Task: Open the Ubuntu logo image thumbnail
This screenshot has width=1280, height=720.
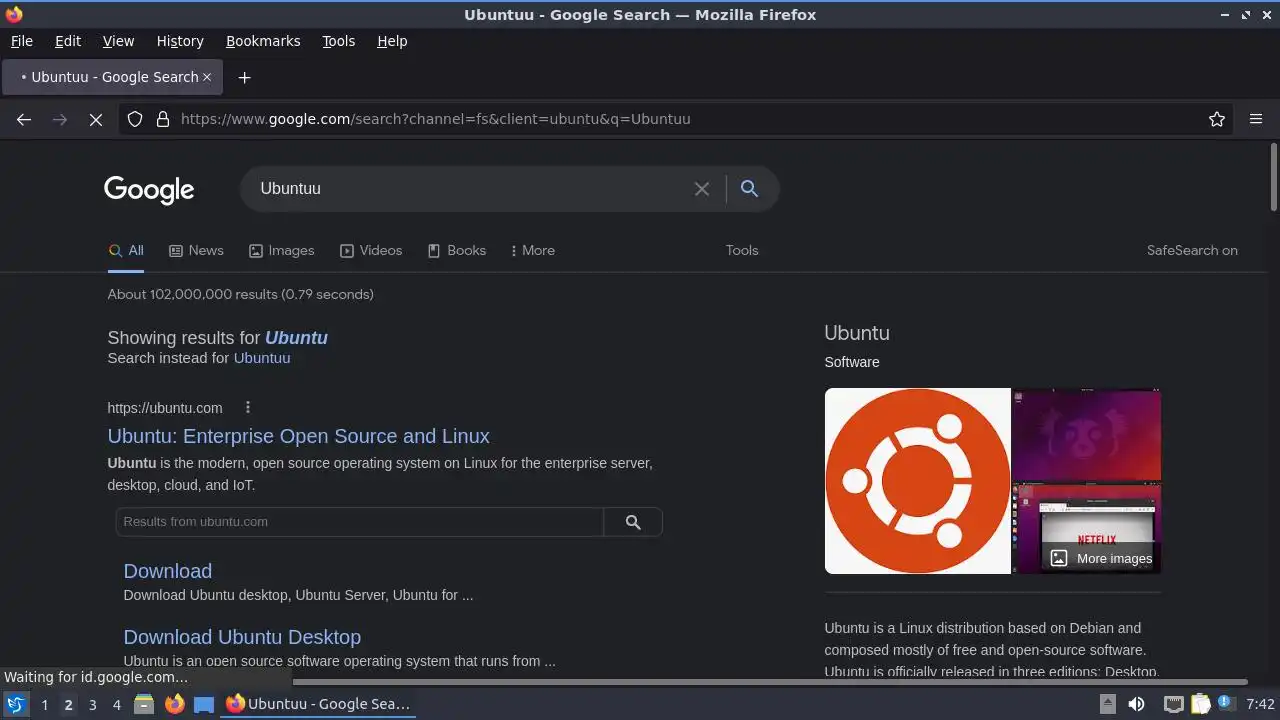Action: pos(918,481)
